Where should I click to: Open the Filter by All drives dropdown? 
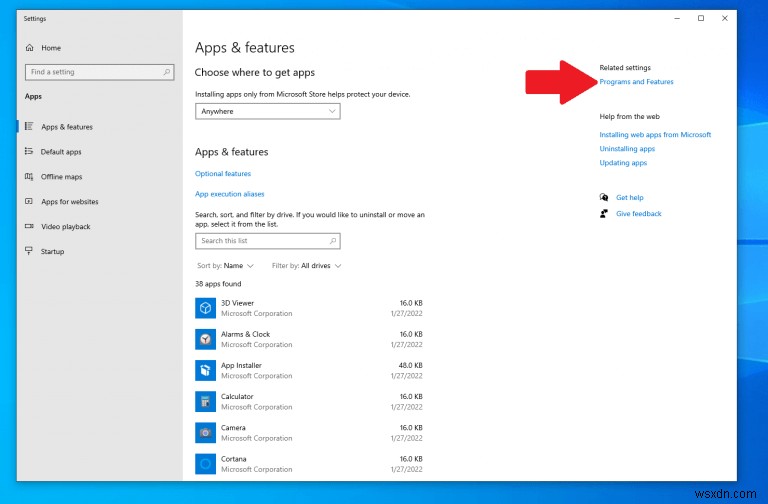(307, 265)
